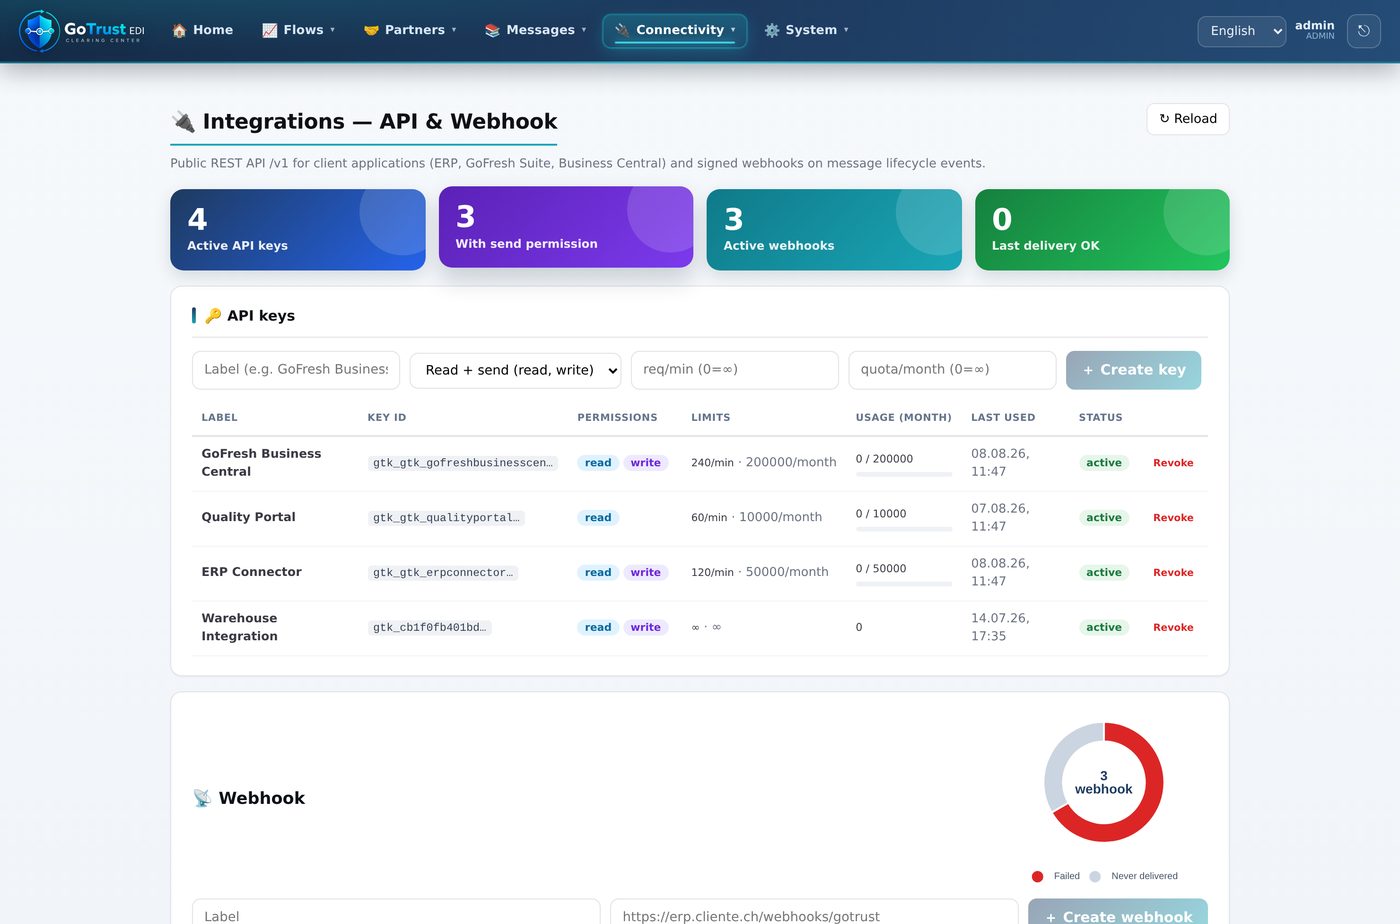The image size is (1400, 924).
Task: Revoke the Quality Portal API key
Action: click(1173, 518)
